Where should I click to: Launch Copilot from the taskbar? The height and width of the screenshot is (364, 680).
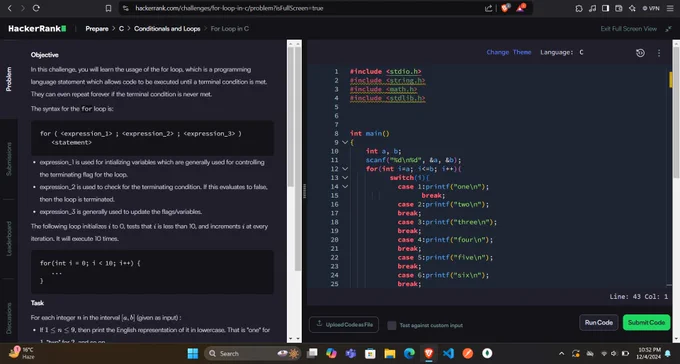click(x=331, y=353)
